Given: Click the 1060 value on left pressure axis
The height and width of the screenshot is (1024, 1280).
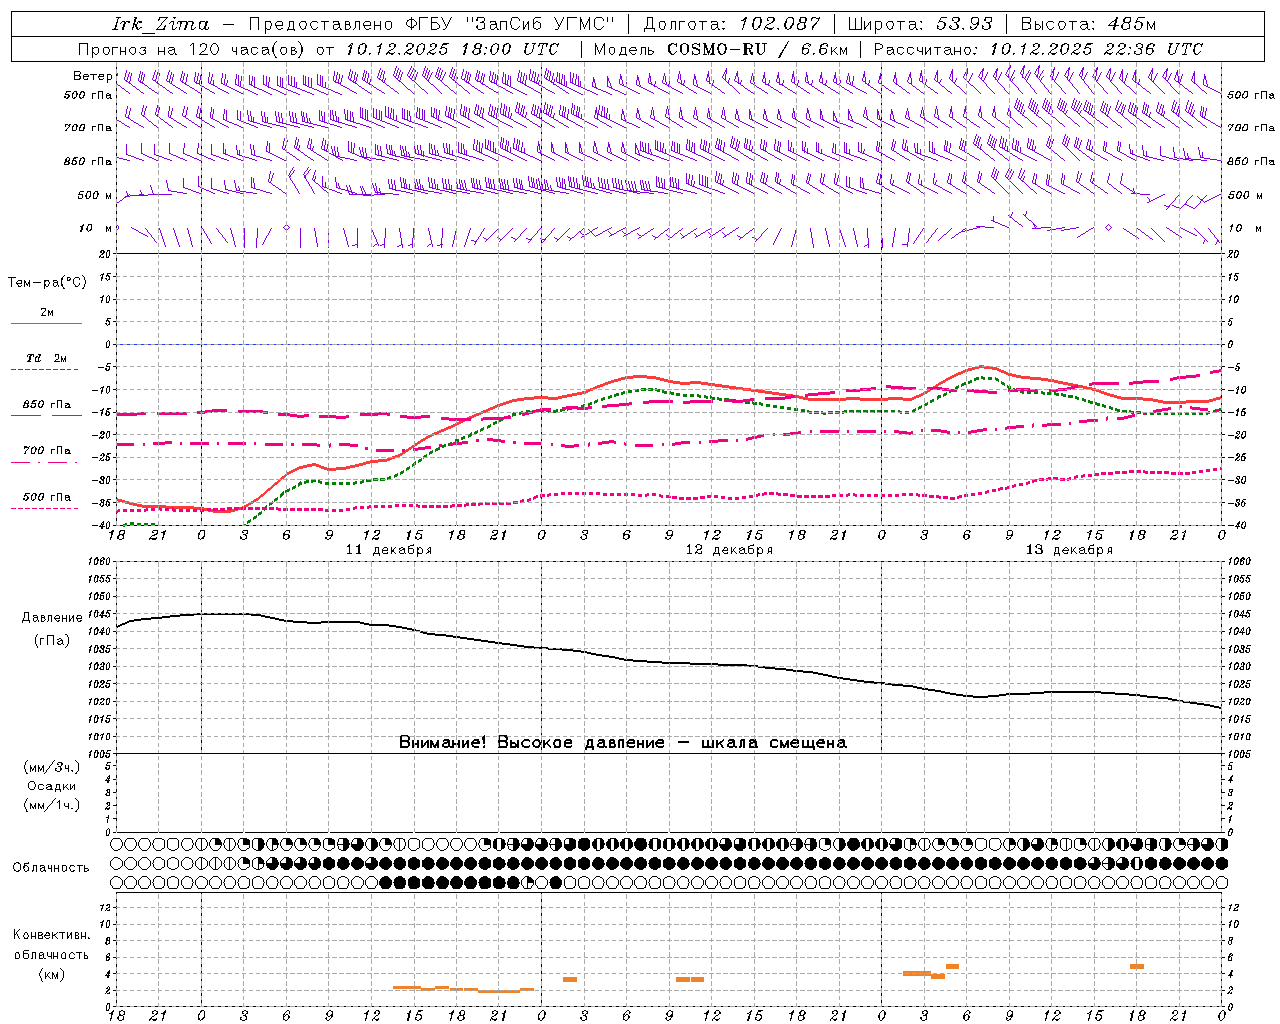Looking at the screenshot, I should [x=100, y=562].
